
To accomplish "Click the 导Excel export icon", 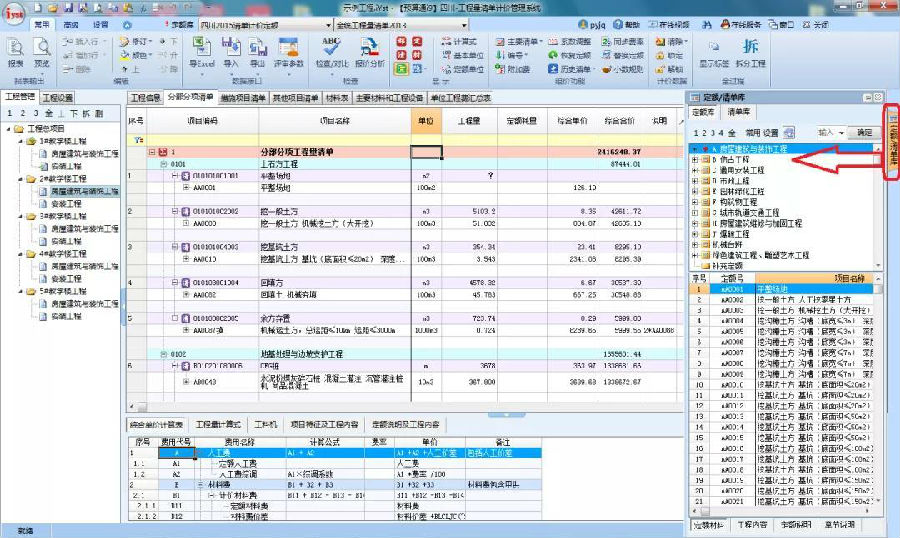I will [x=203, y=50].
